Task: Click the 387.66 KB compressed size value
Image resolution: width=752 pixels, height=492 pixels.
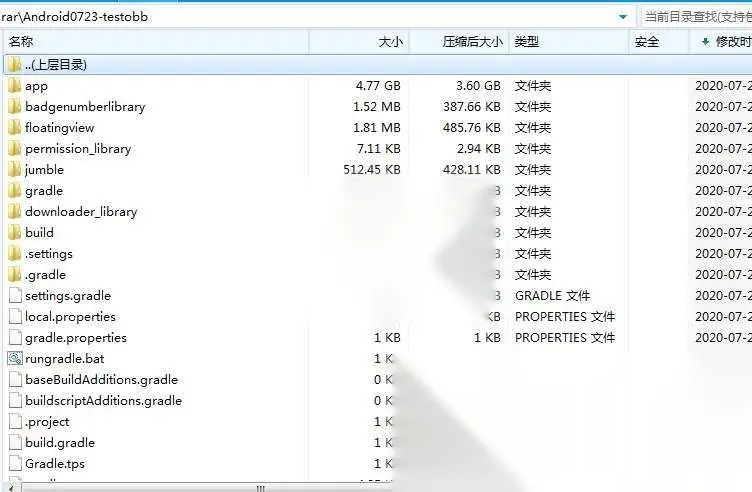Action: click(x=472, y=106)
